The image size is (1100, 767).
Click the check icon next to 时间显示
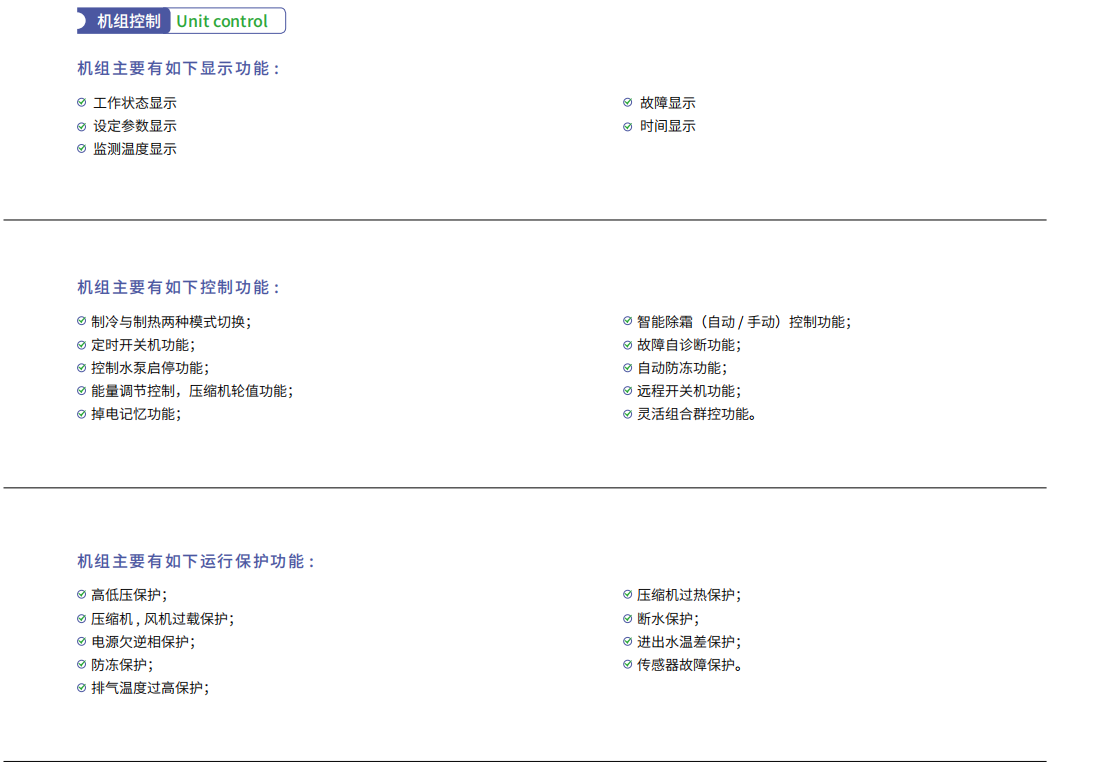pyautogui.click(x=628, y=126)
